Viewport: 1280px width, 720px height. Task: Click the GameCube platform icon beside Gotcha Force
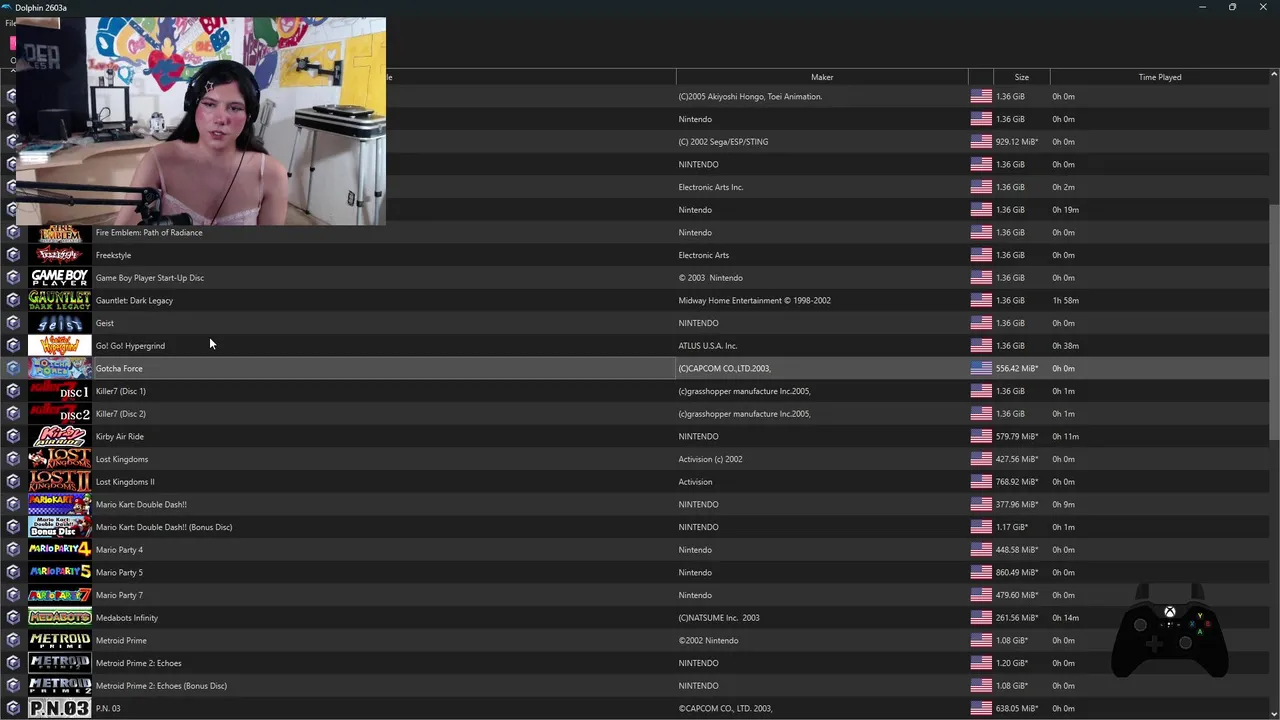click(x=13, y=368)
